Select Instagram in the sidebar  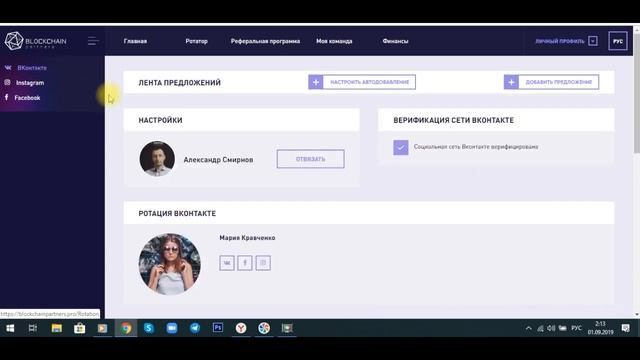point(30,83)
